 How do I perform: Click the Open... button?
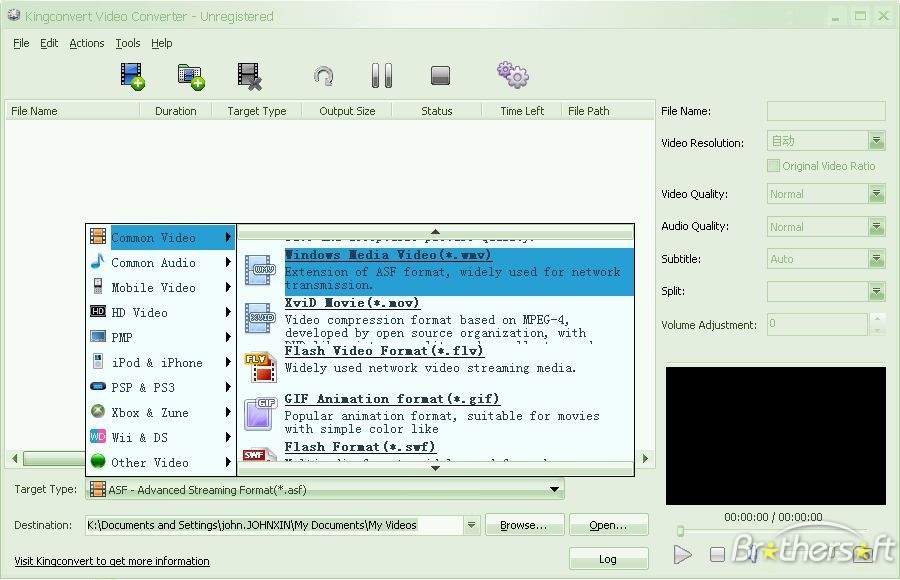pos(608,525)
